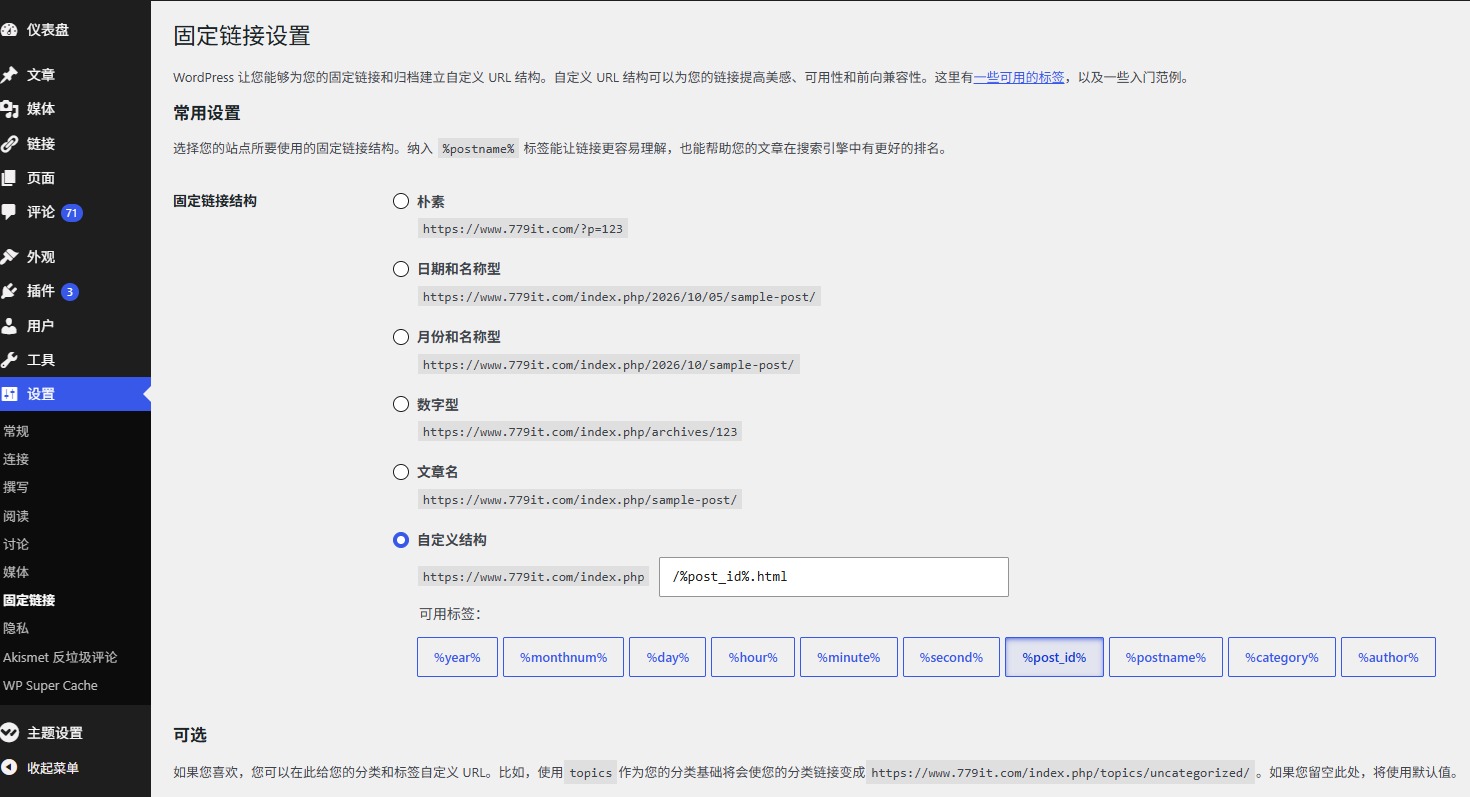1470x797 pixels.
Task: Click the settings sliders icon beside 设置
Action: 9,394
